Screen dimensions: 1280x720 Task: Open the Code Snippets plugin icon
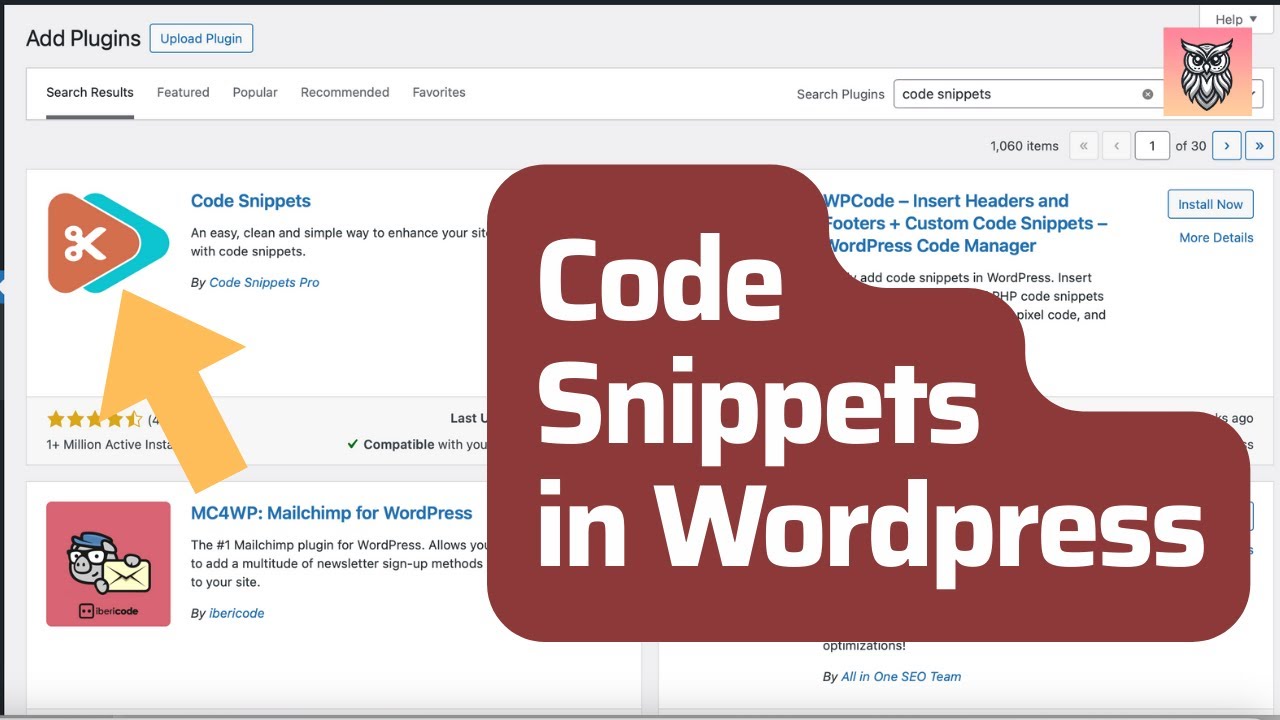click(x=108, y=243)
